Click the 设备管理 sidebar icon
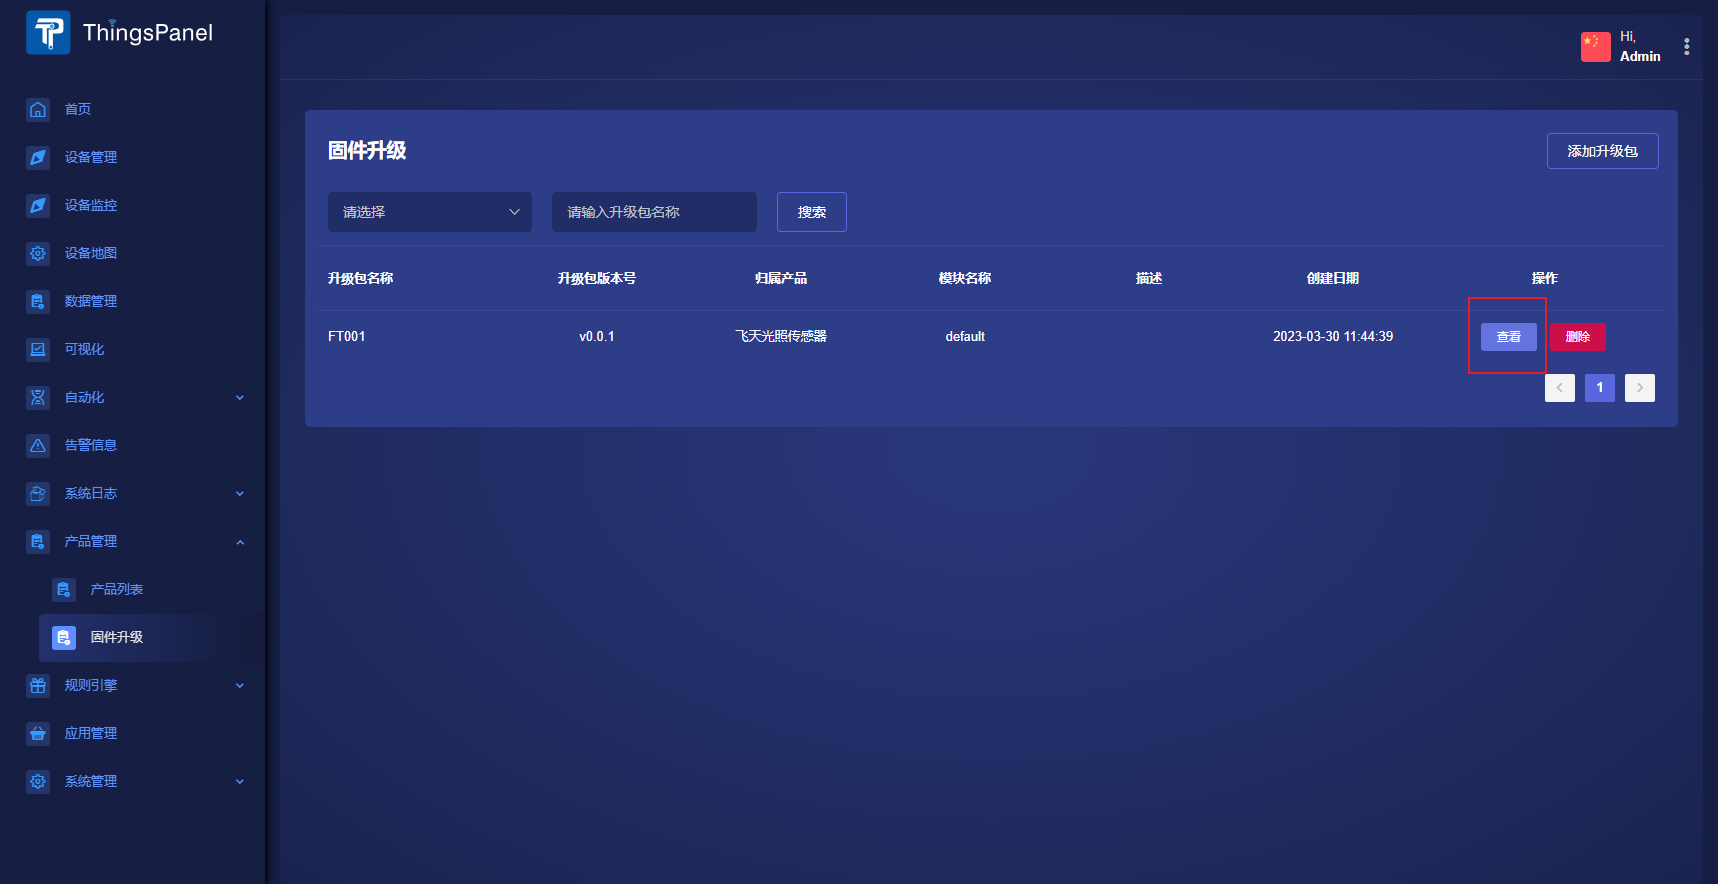 (38, 157)
